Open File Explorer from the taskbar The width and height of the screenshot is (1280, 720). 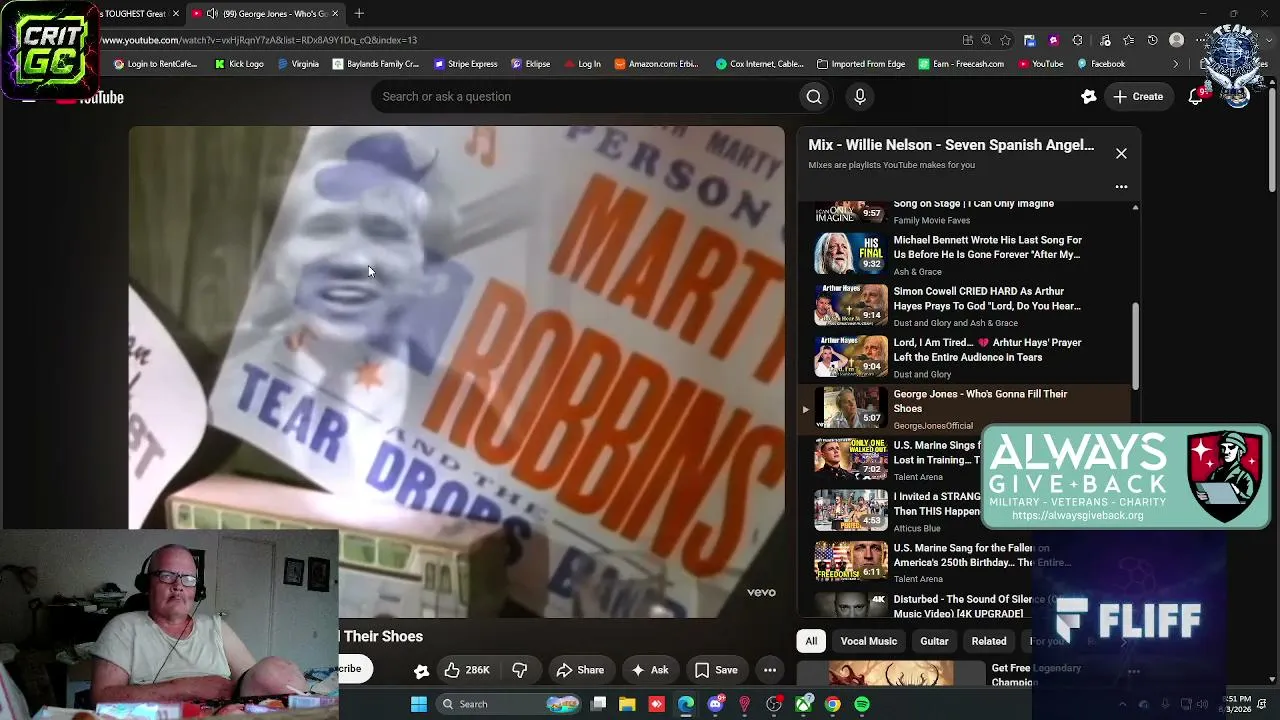tap(627, 704)
